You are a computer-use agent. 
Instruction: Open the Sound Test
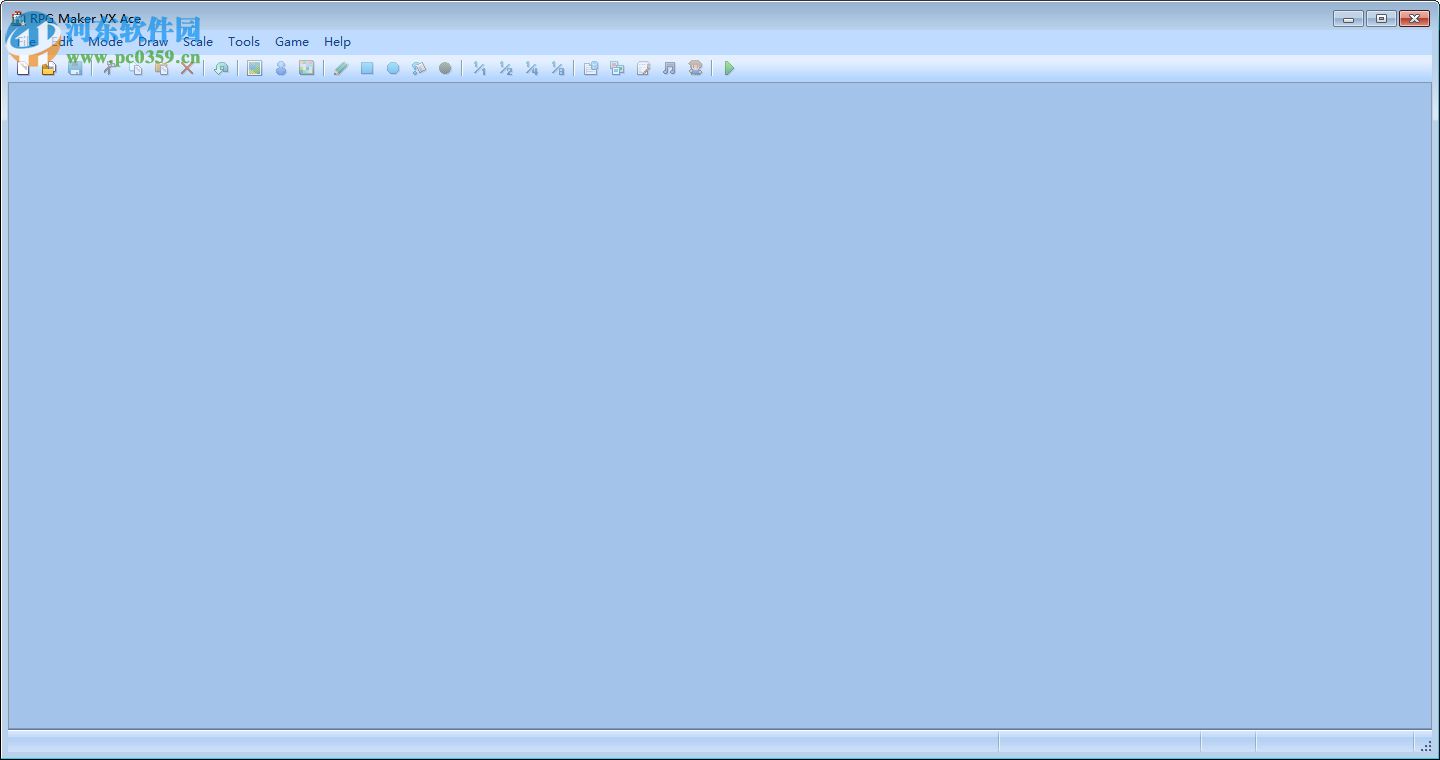pos(669,68)
